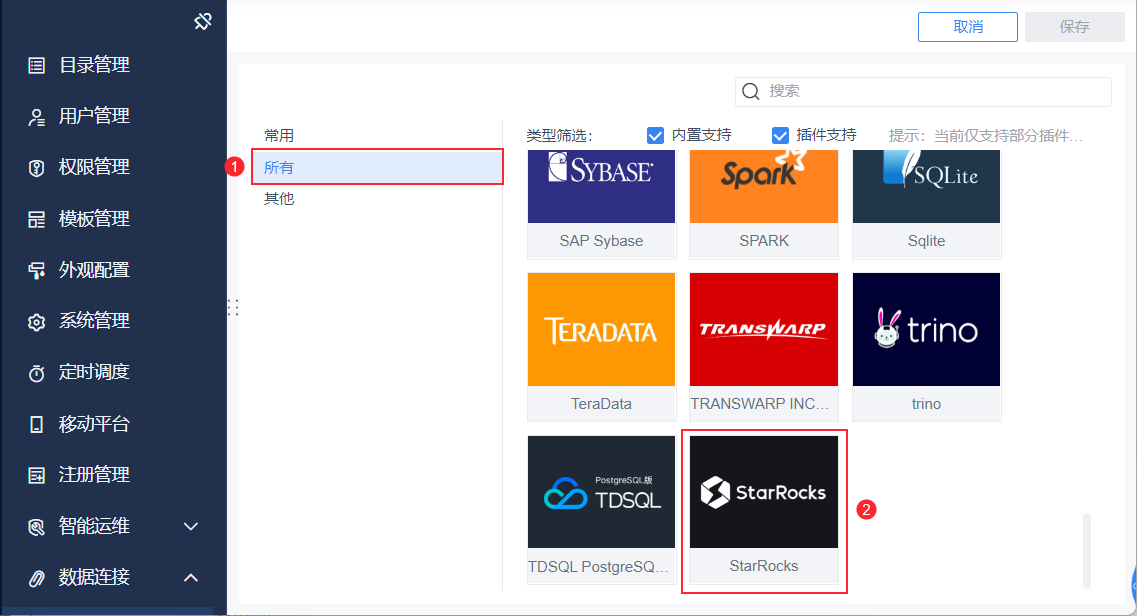Click the 提示 hint text
The height and width of the screenshot is (616, 1137).
(985, 136)
